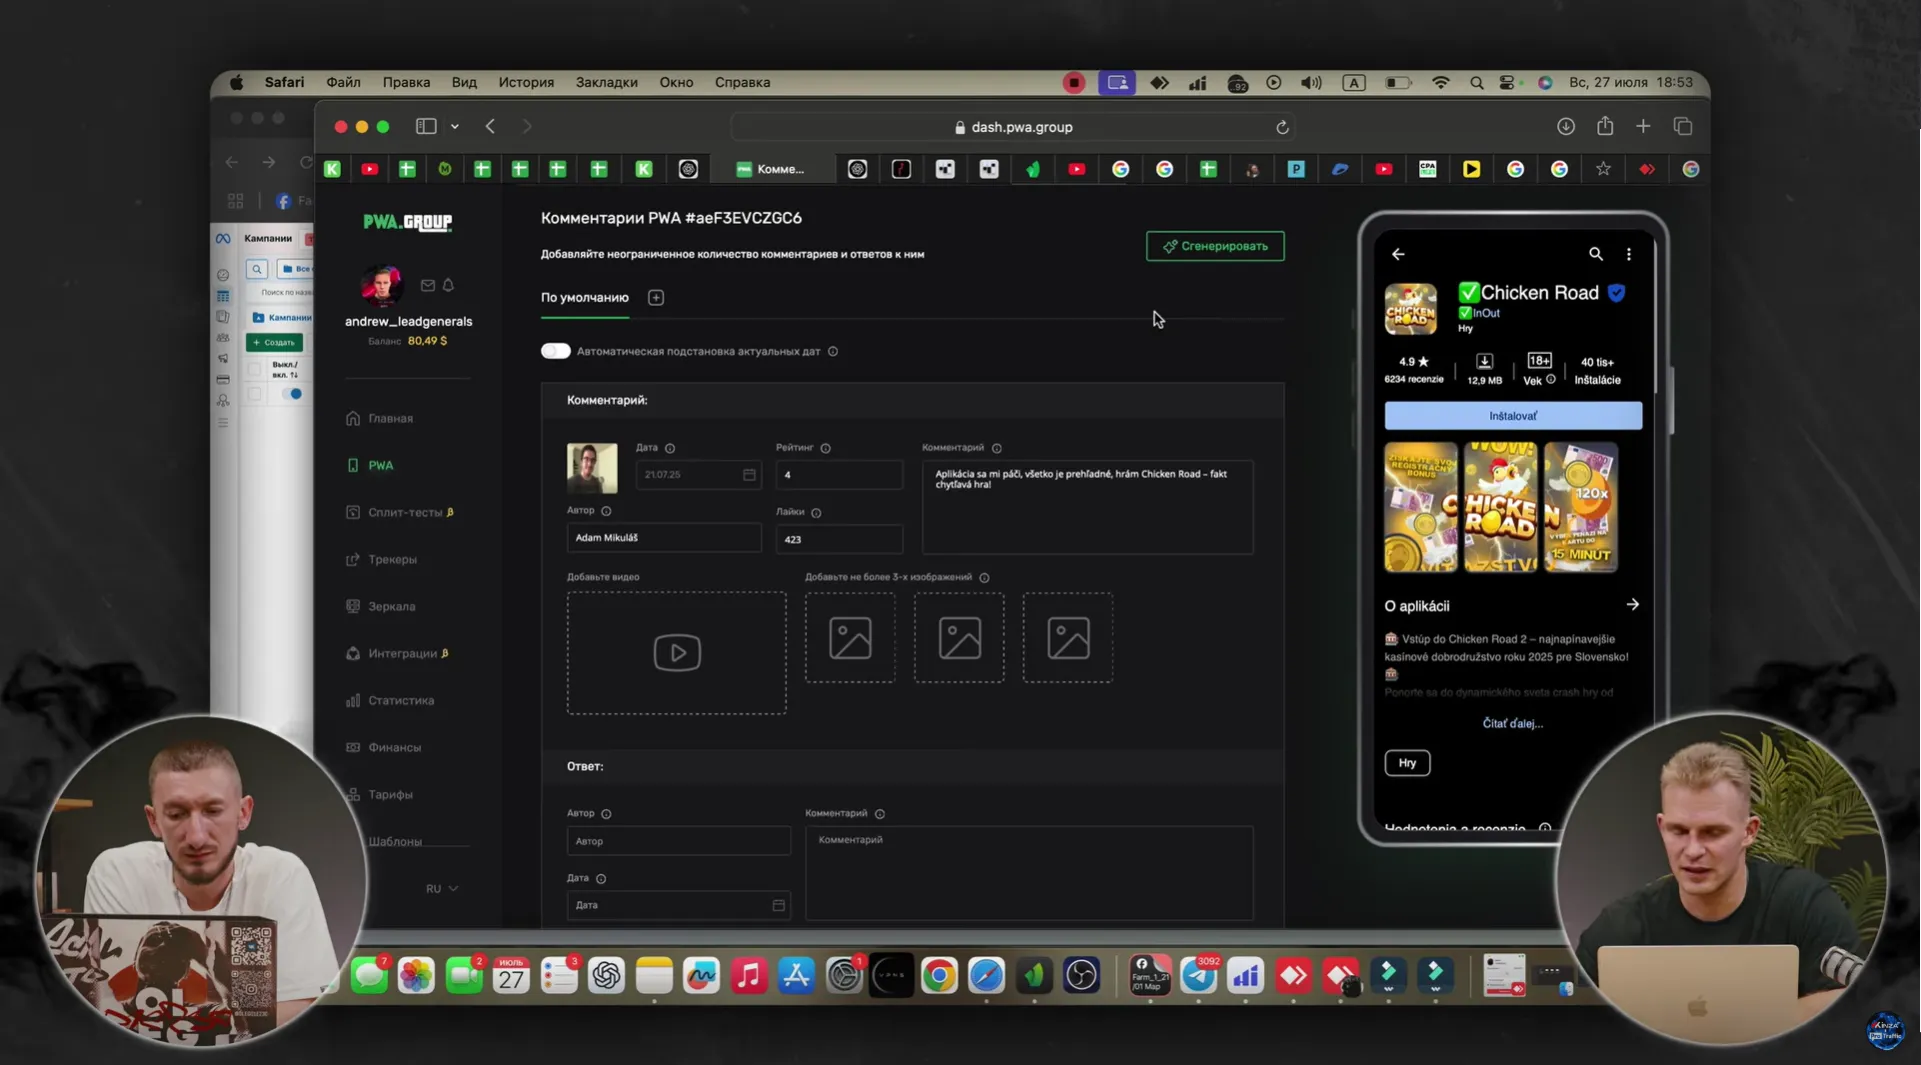Open ChatGPT app from the Dock
Screen dimensions: 1921x1065
coord(606,975)
